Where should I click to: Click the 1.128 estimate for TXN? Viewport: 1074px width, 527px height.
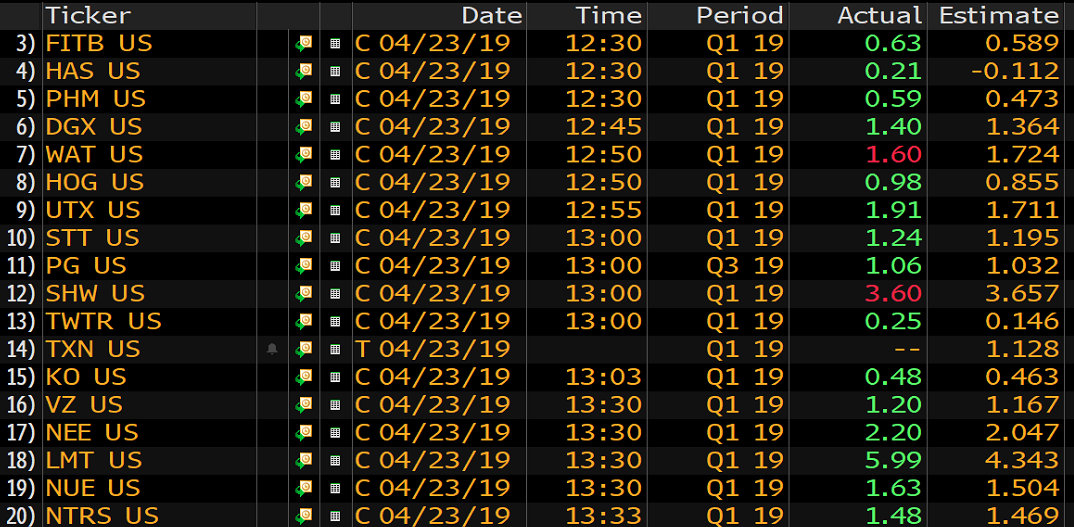(x=1022, y=349)
